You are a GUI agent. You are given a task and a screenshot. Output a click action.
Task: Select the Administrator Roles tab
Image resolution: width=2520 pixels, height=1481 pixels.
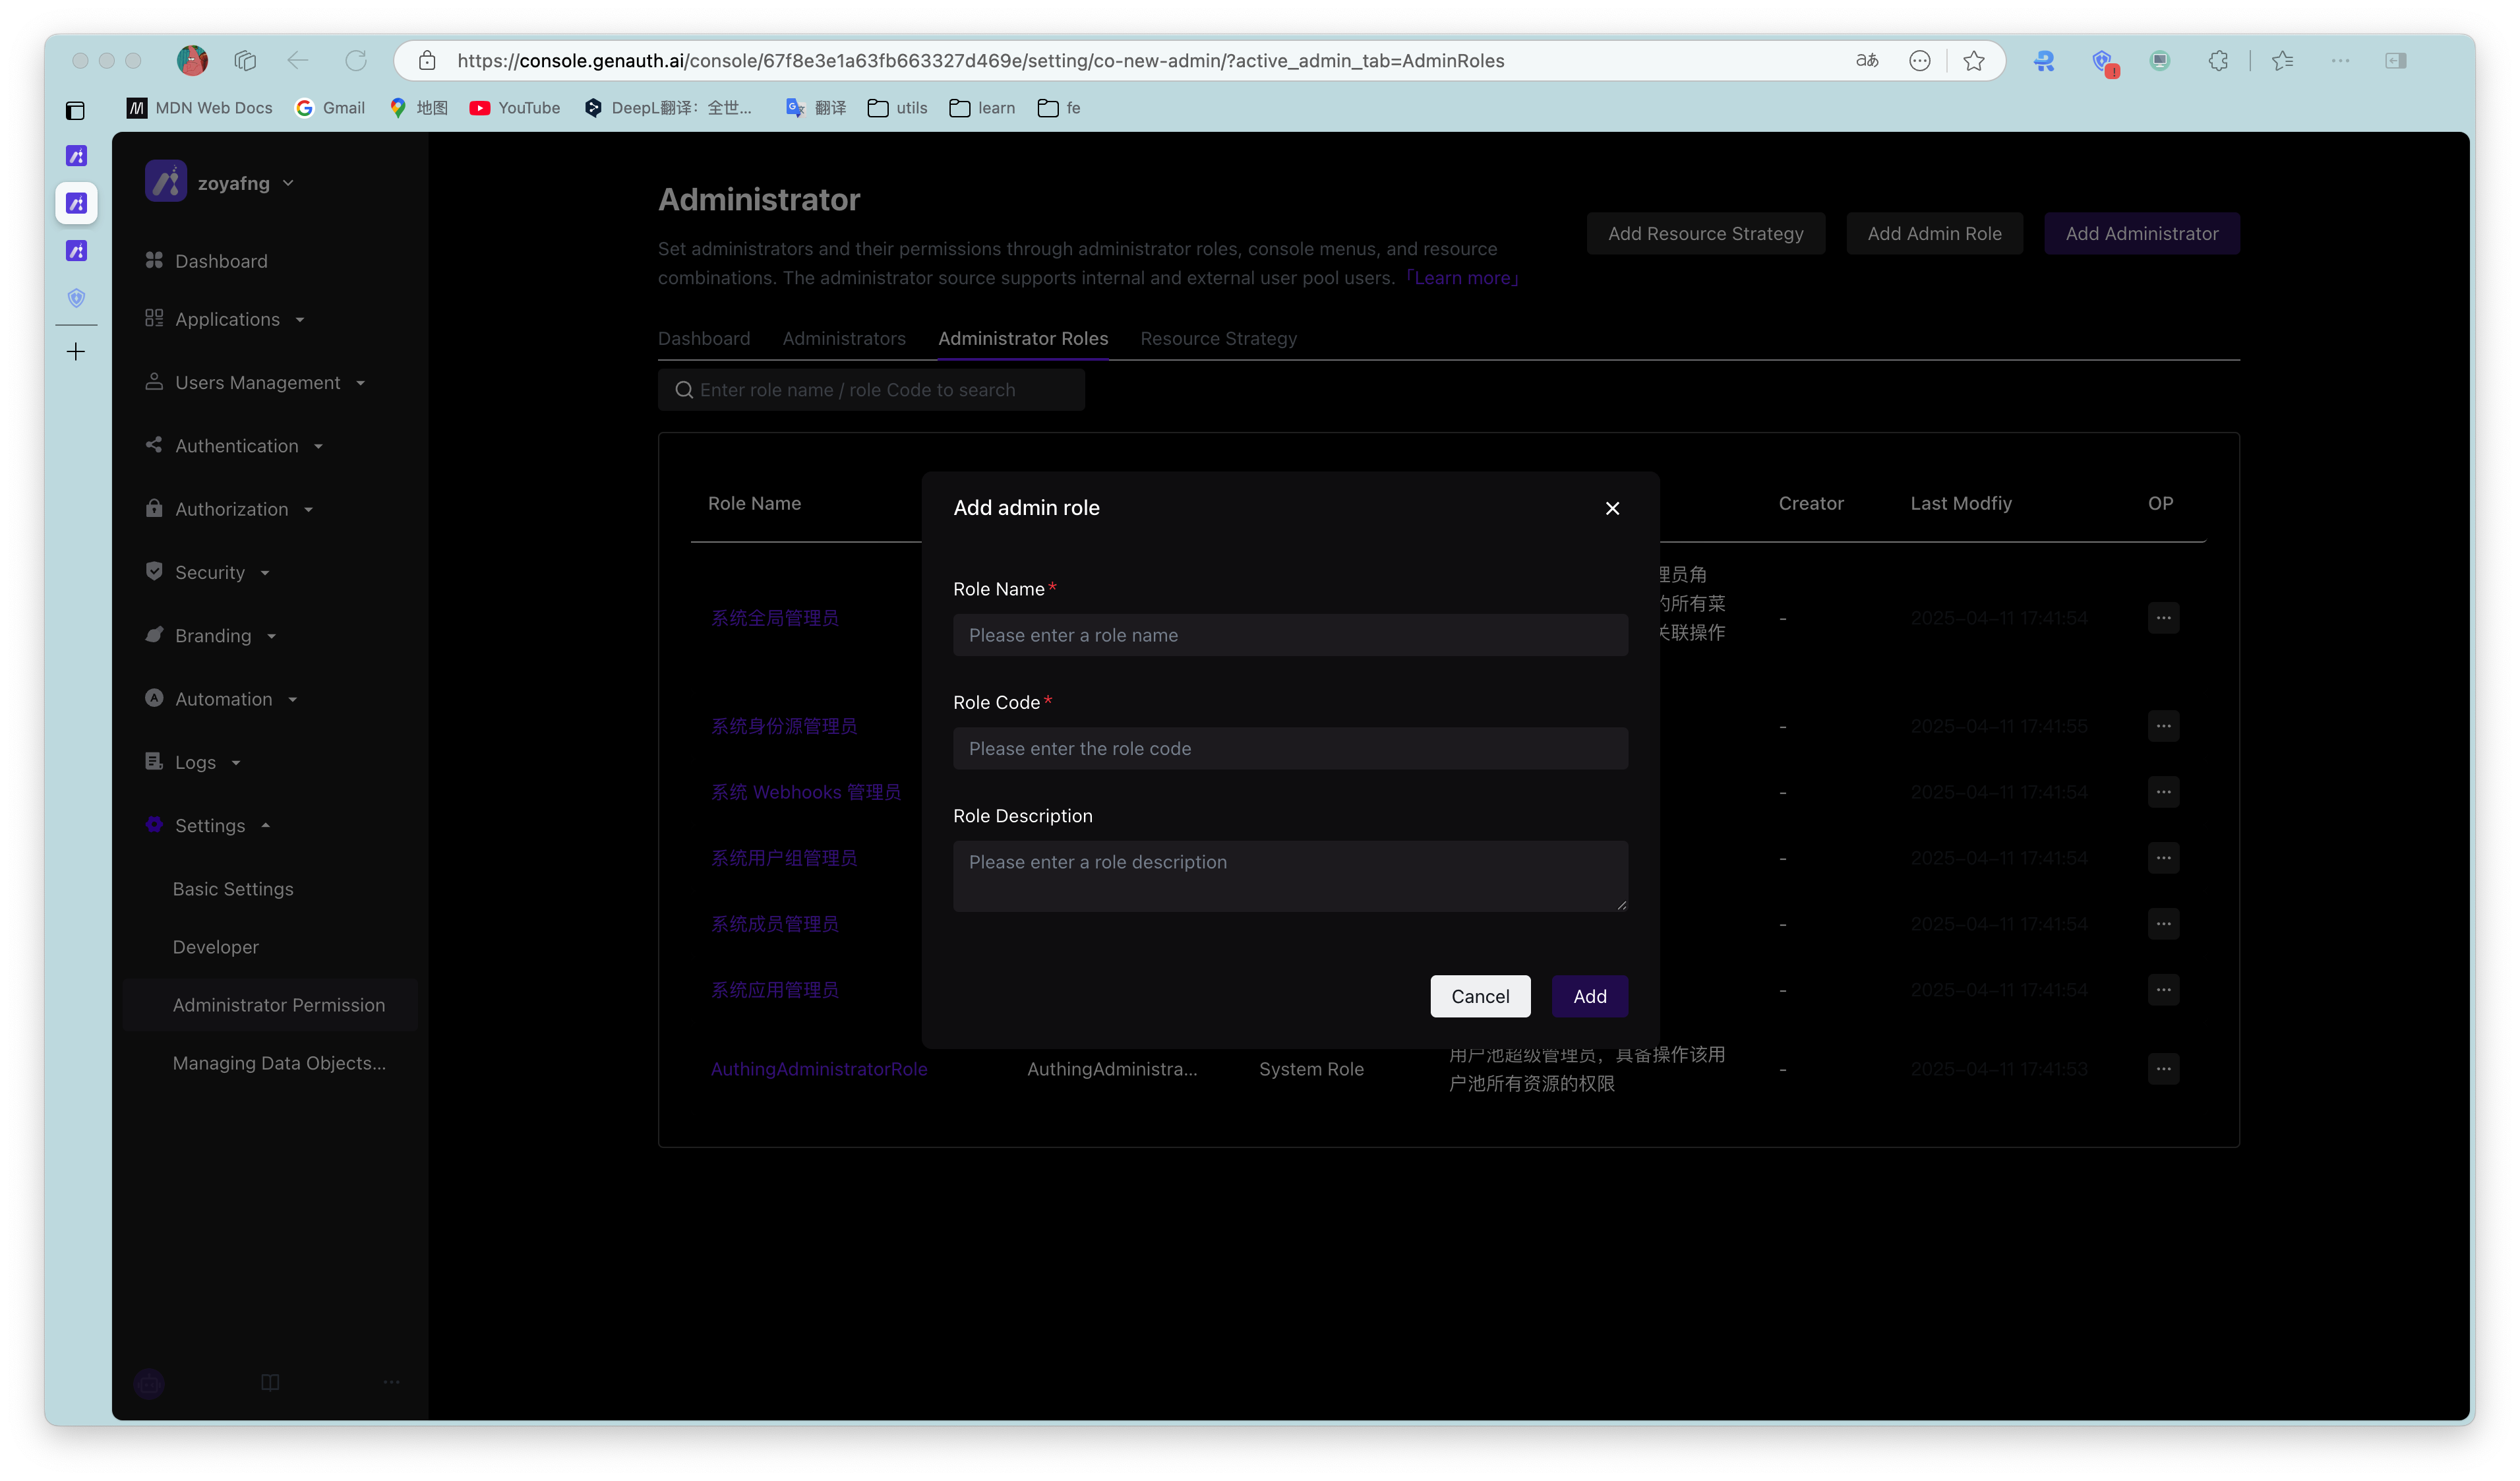1023,338
